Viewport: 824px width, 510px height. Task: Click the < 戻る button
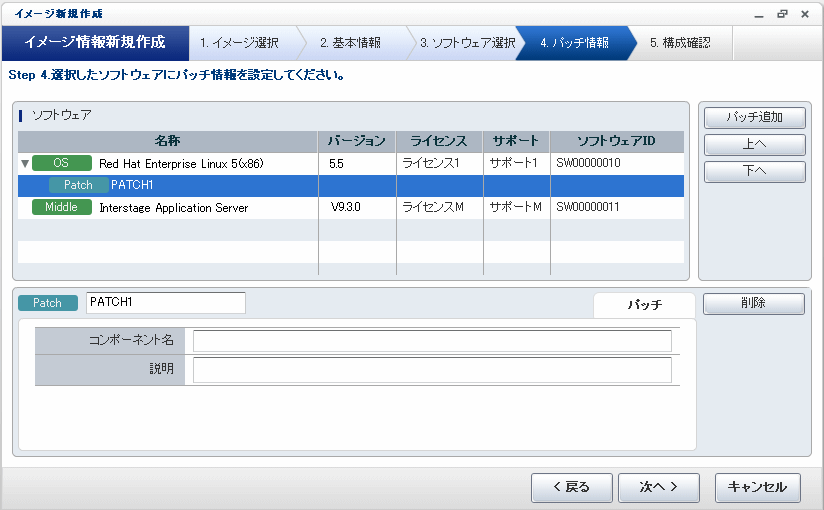[x=572, y=487]
